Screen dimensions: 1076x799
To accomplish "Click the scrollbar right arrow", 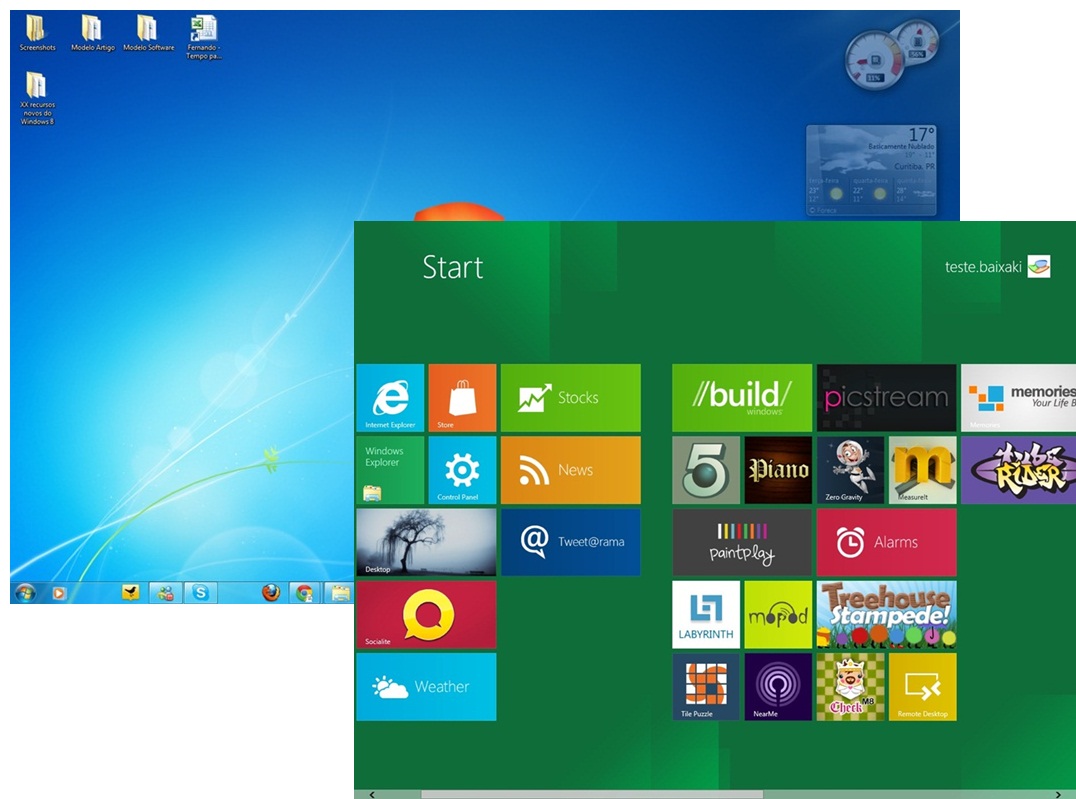I will coord(1057,794).
